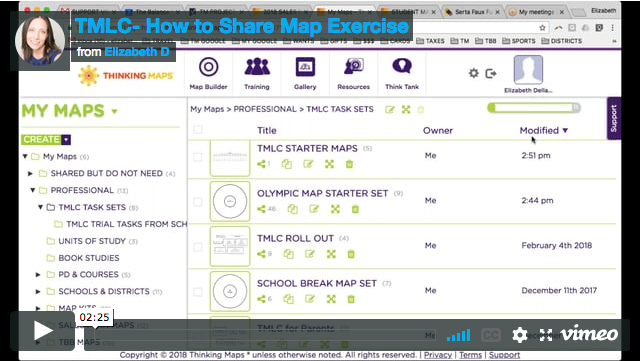
Task: Check the OLYMPIC MAP STARTER SET checkbox
Action: tap(198, 202)
